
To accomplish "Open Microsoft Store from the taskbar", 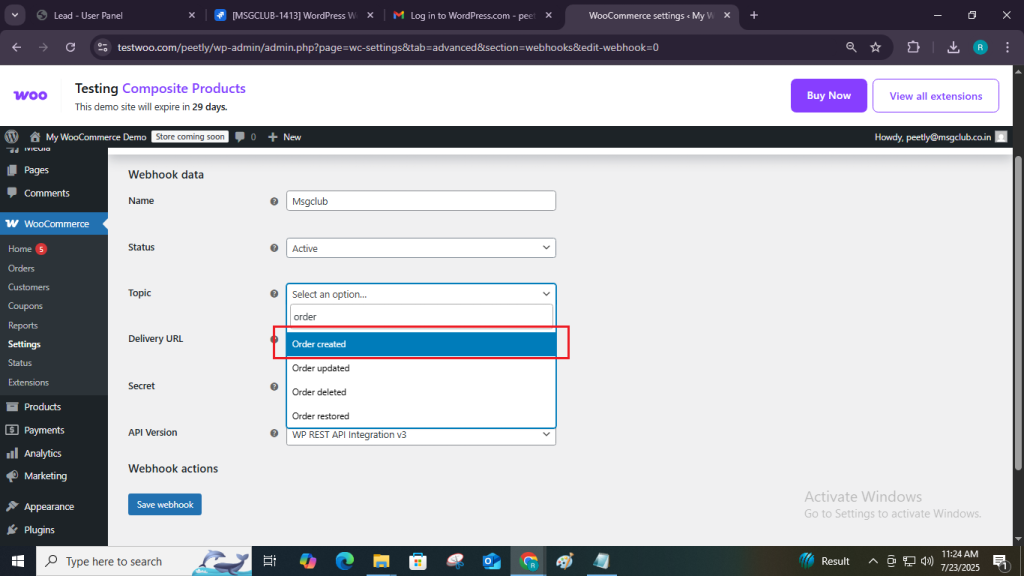I will [x=418, y=561].
